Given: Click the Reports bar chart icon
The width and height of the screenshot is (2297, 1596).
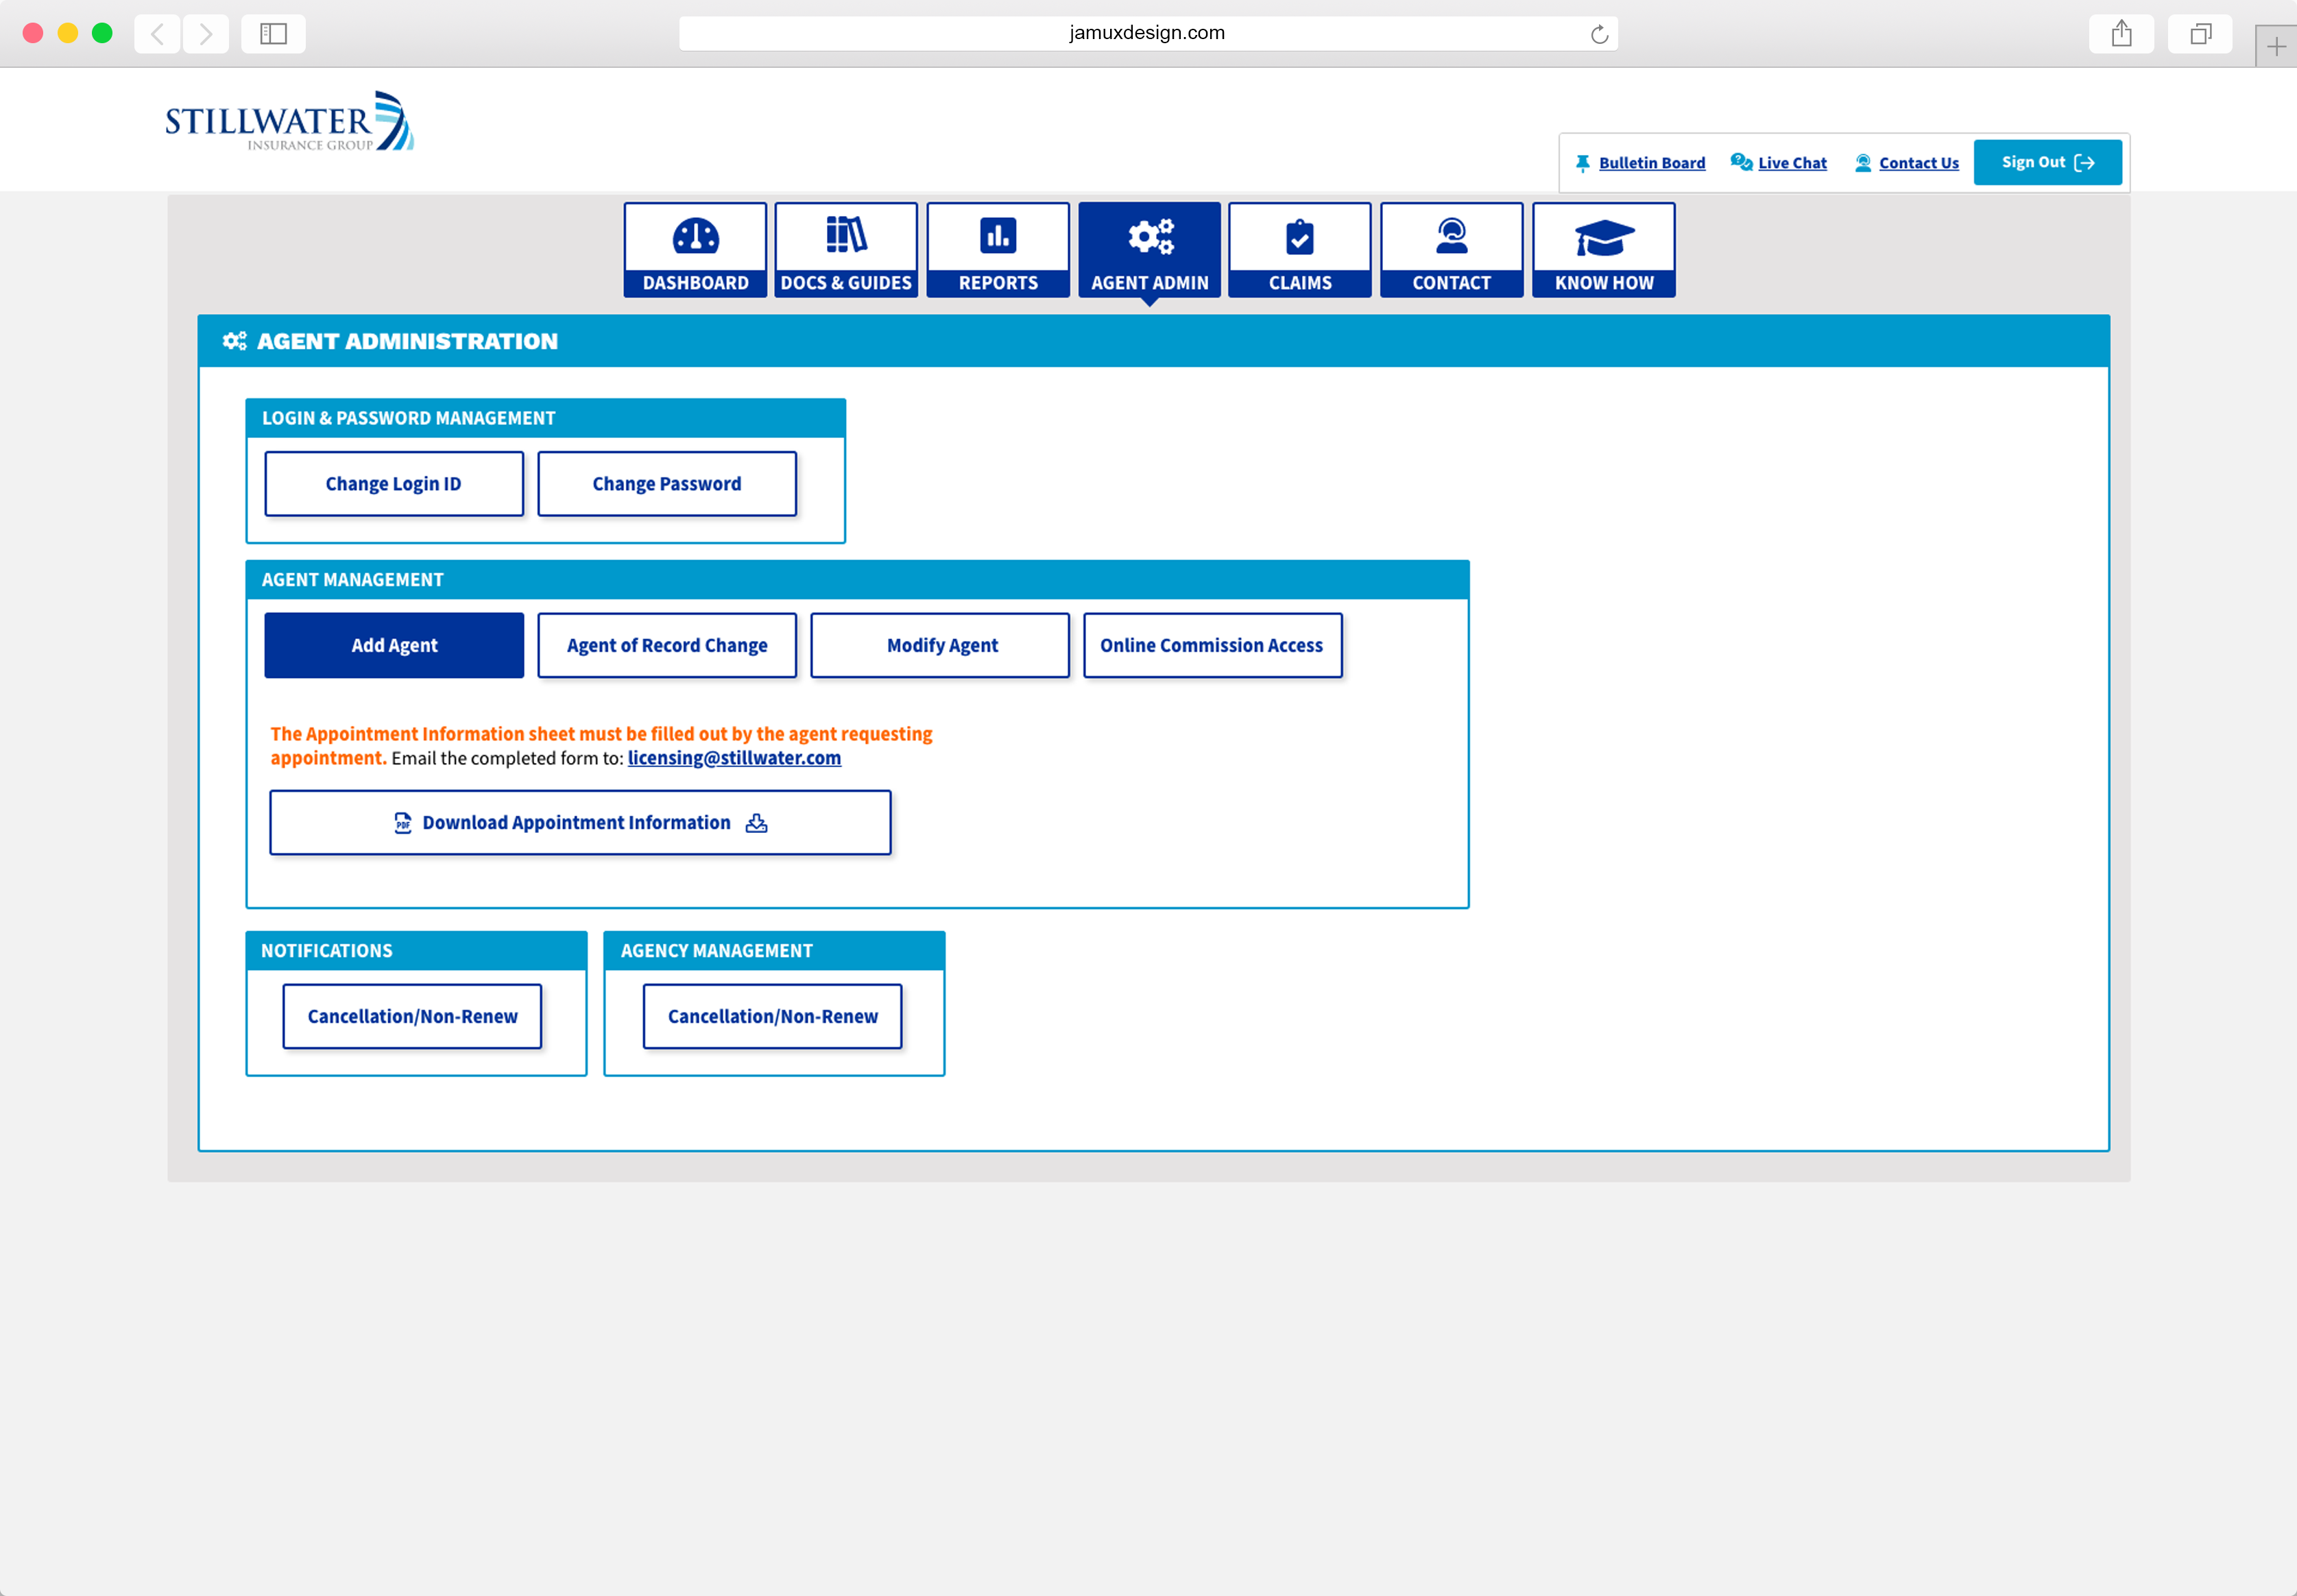Looking at the screenshot, I should pyautogui.click(x=998, y=236).
